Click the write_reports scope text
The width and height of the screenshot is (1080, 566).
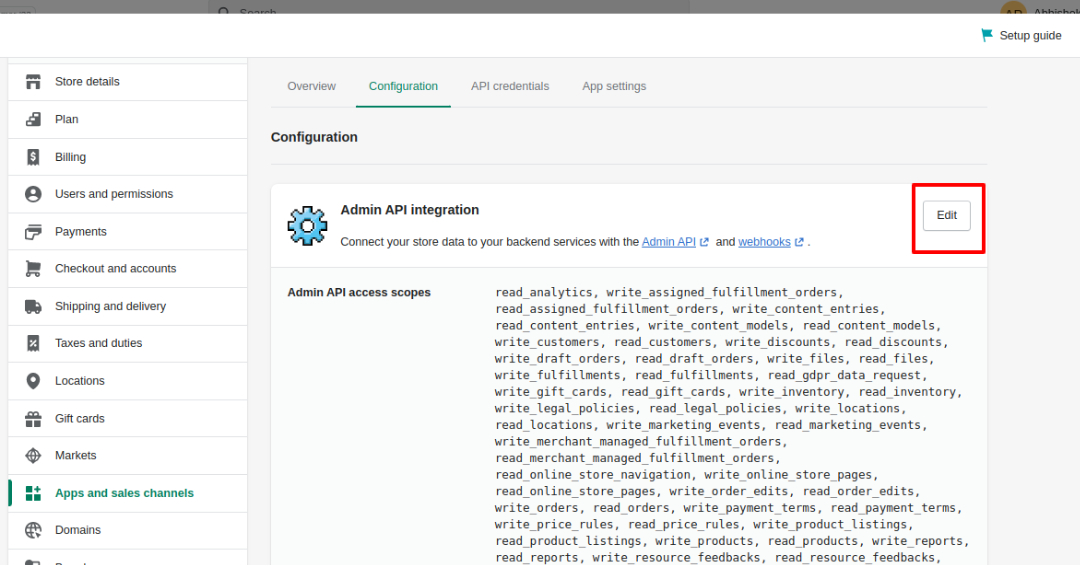point(917,541)
